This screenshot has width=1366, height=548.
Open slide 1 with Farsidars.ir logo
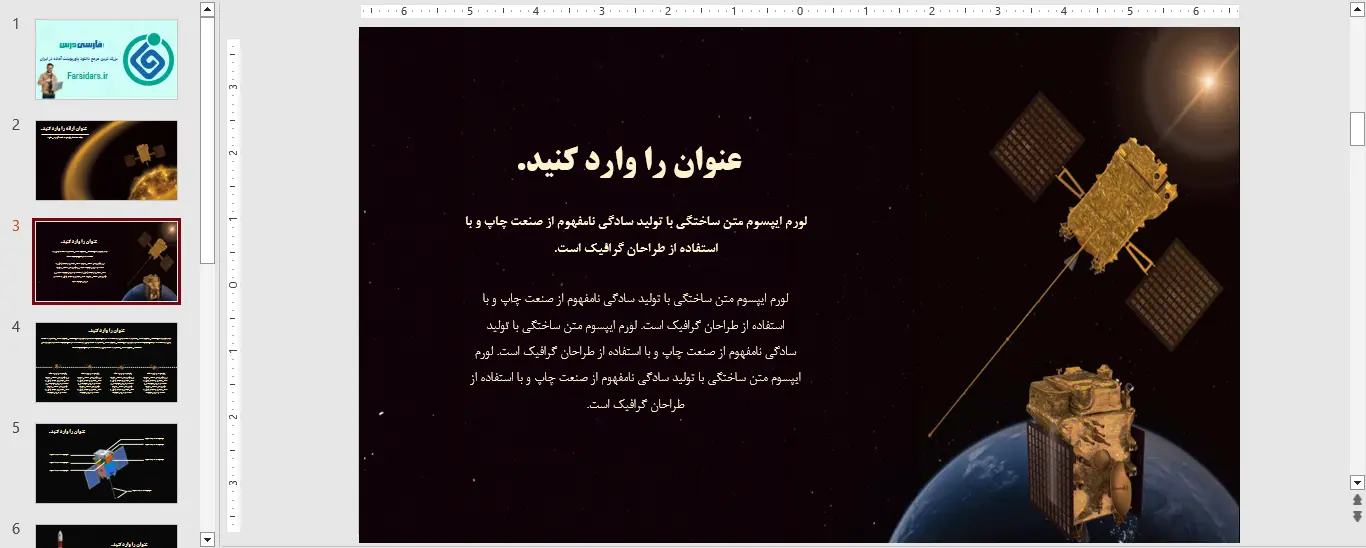[x=106, y=59]
